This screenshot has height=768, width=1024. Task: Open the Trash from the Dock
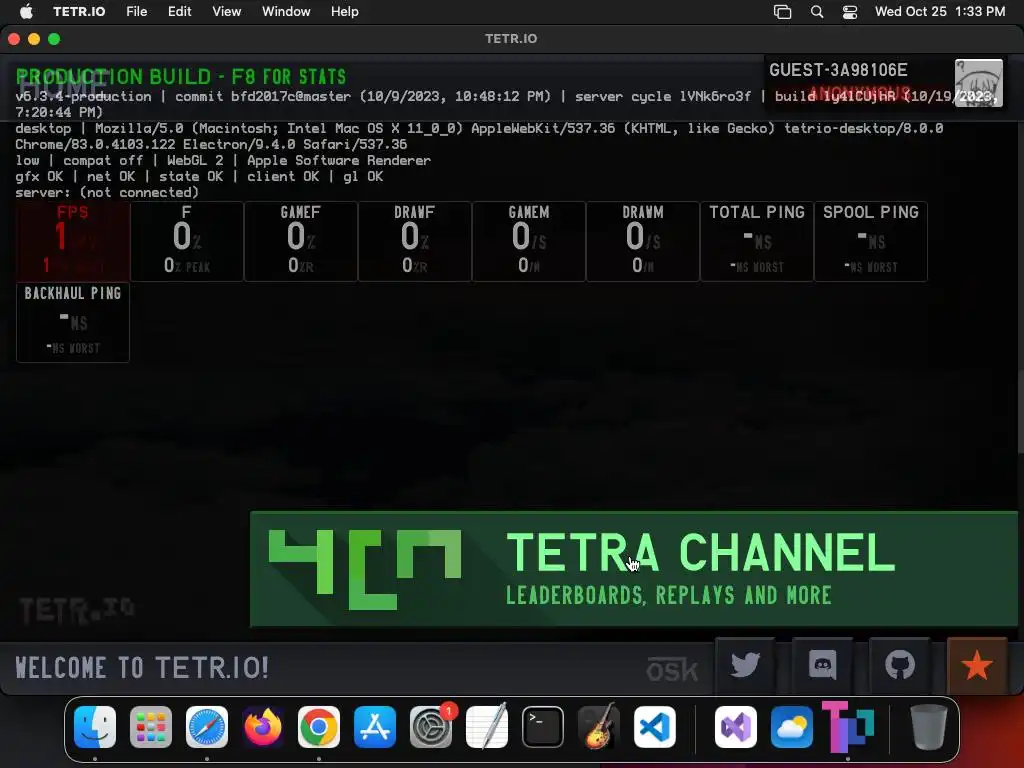tap(929, 727)
